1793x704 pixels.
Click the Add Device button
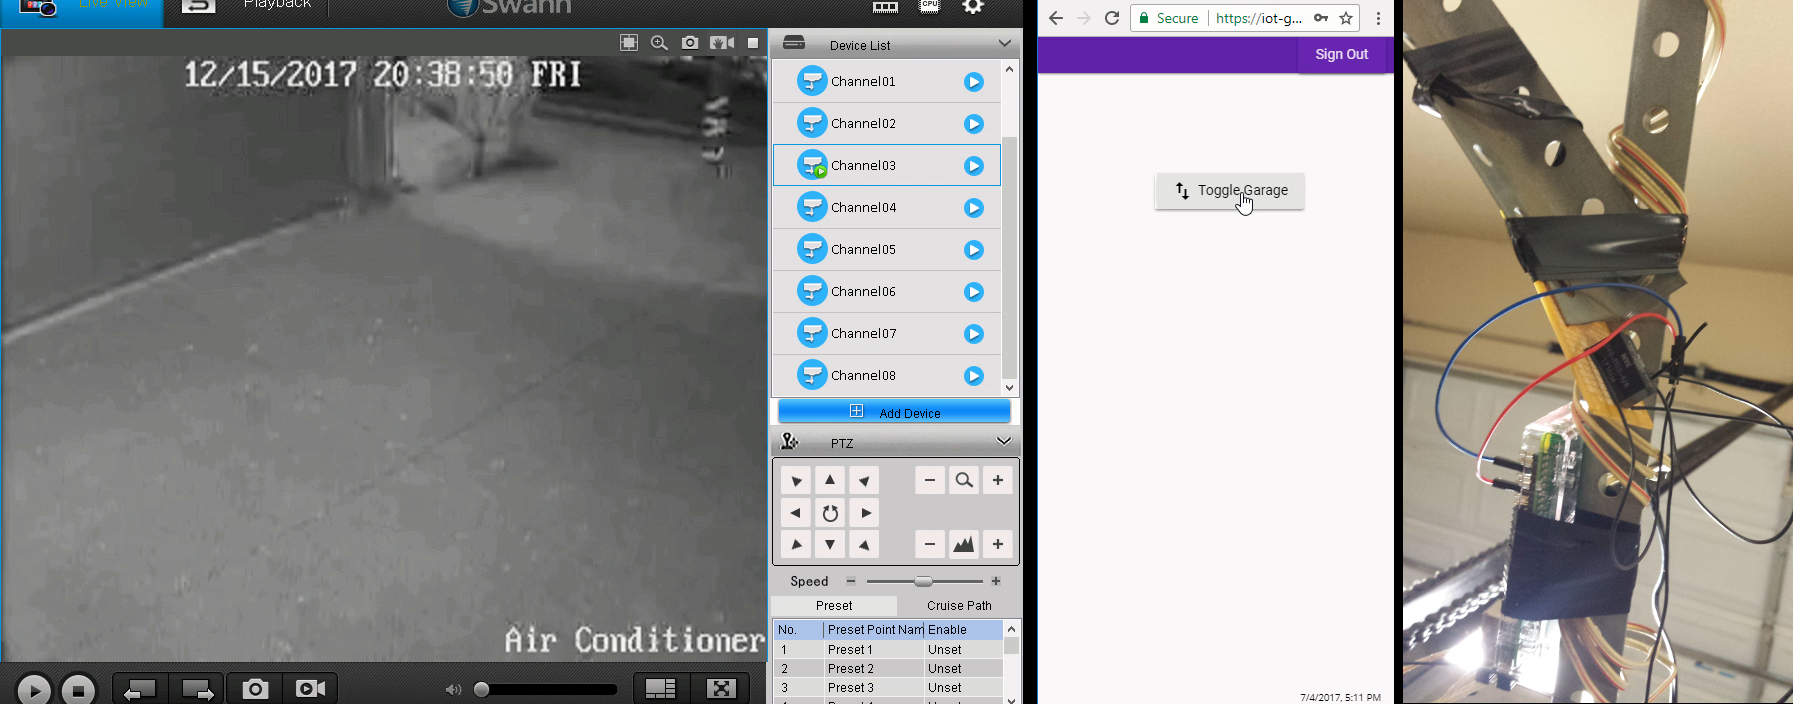pyautogui.click(x=894, y=412)
